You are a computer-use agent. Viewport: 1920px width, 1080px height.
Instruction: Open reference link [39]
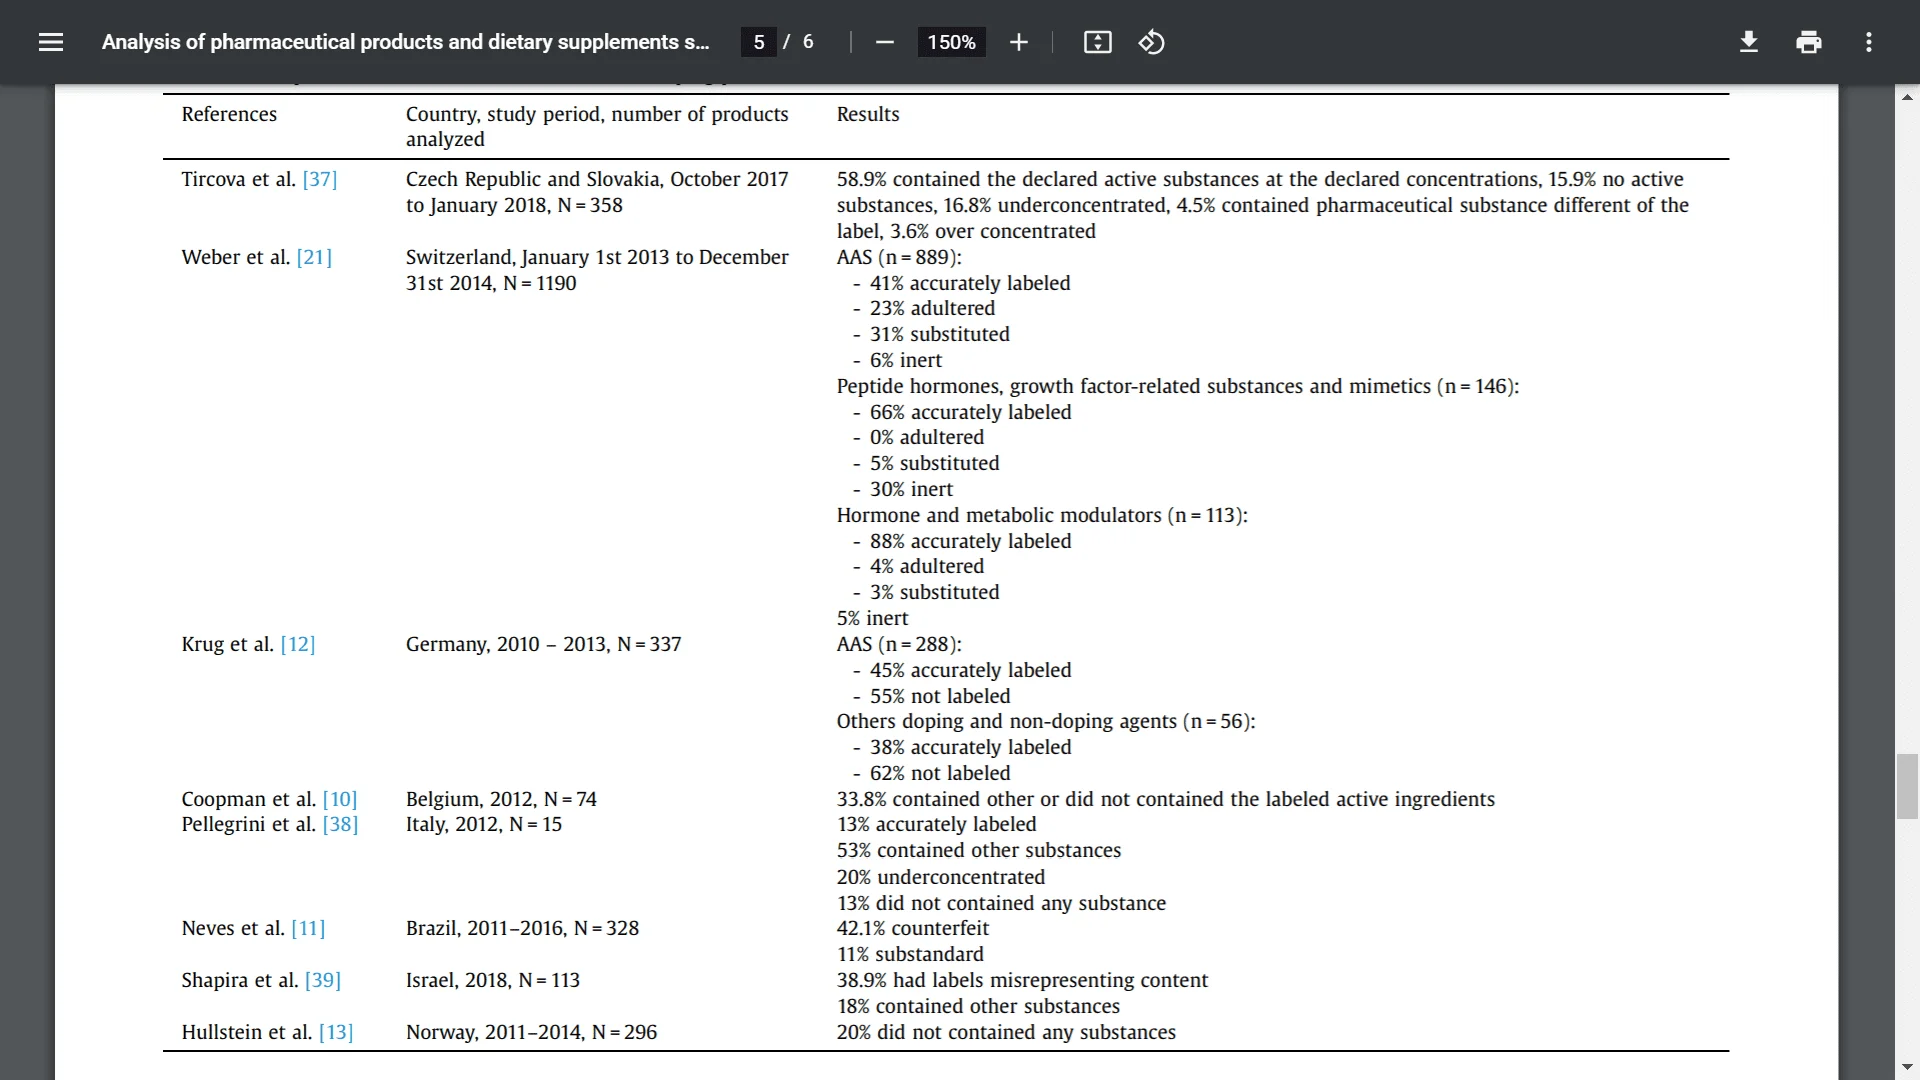click(x=323, y=980)
